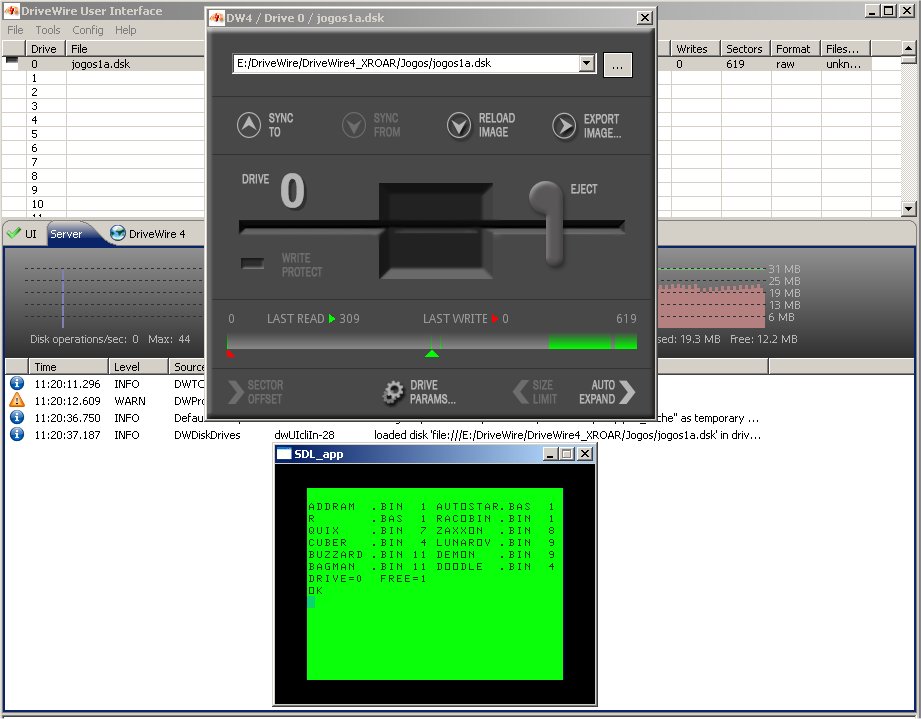Click the SDL_app window title icon
This screenshot has width=921, height=719.
[x=284, y=453]
